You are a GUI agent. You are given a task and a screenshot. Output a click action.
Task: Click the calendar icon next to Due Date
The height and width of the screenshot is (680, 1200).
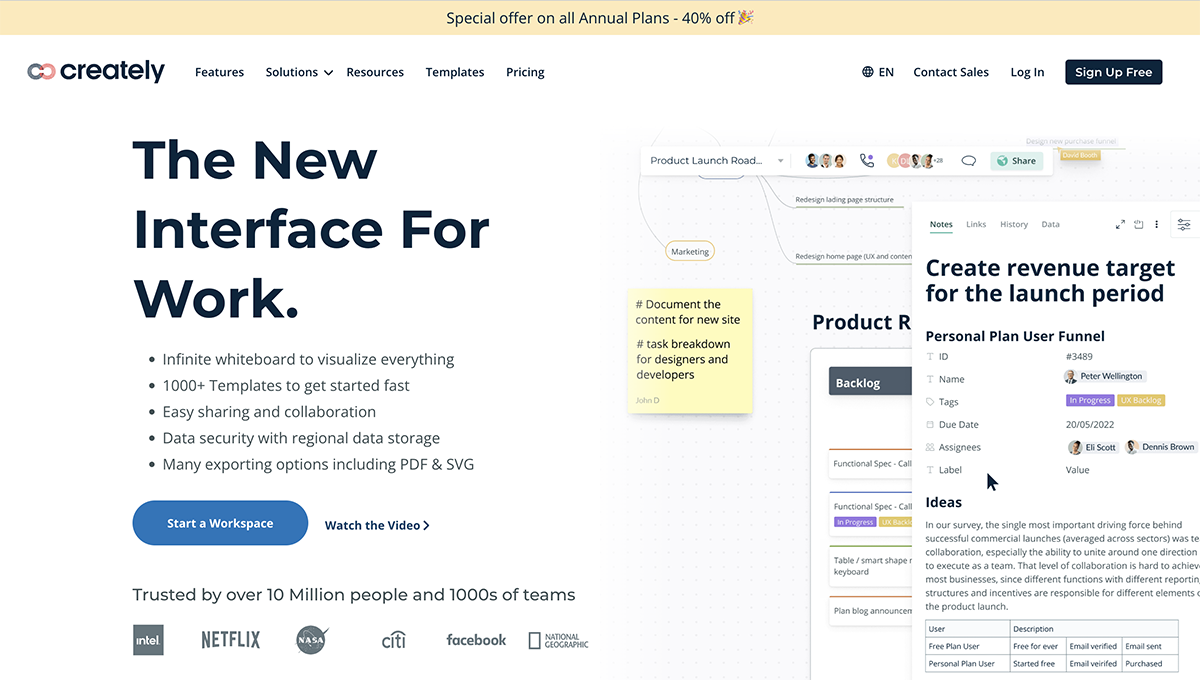click(x=930, y=424)
